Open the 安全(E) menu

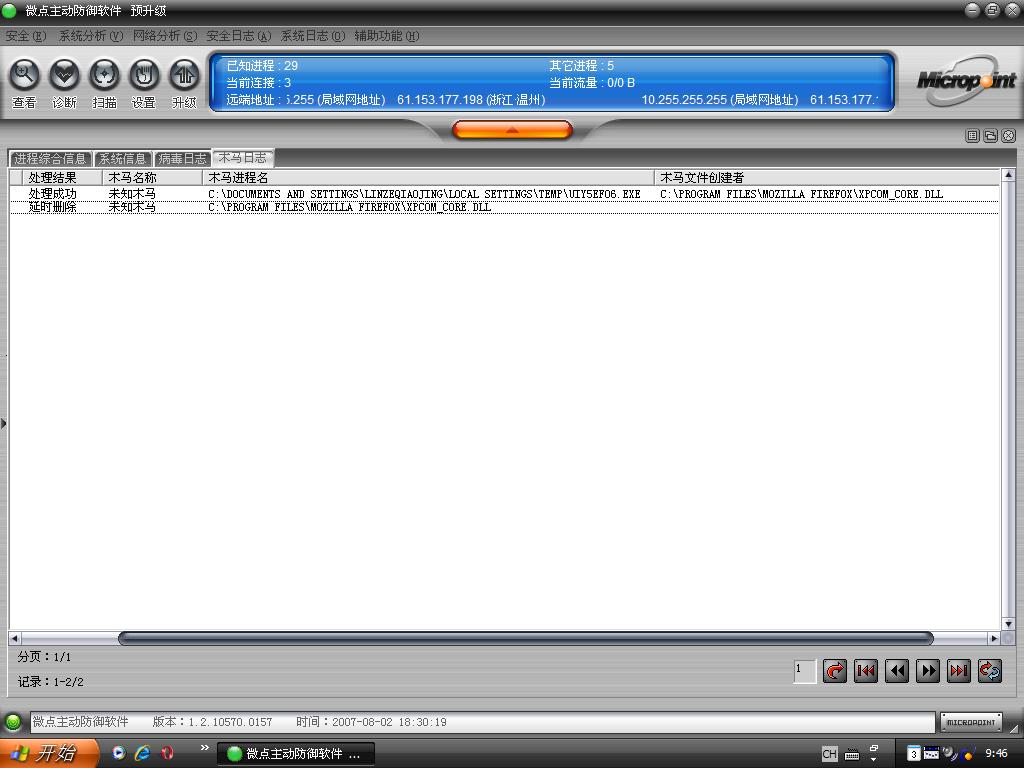[x=25, y=36]
